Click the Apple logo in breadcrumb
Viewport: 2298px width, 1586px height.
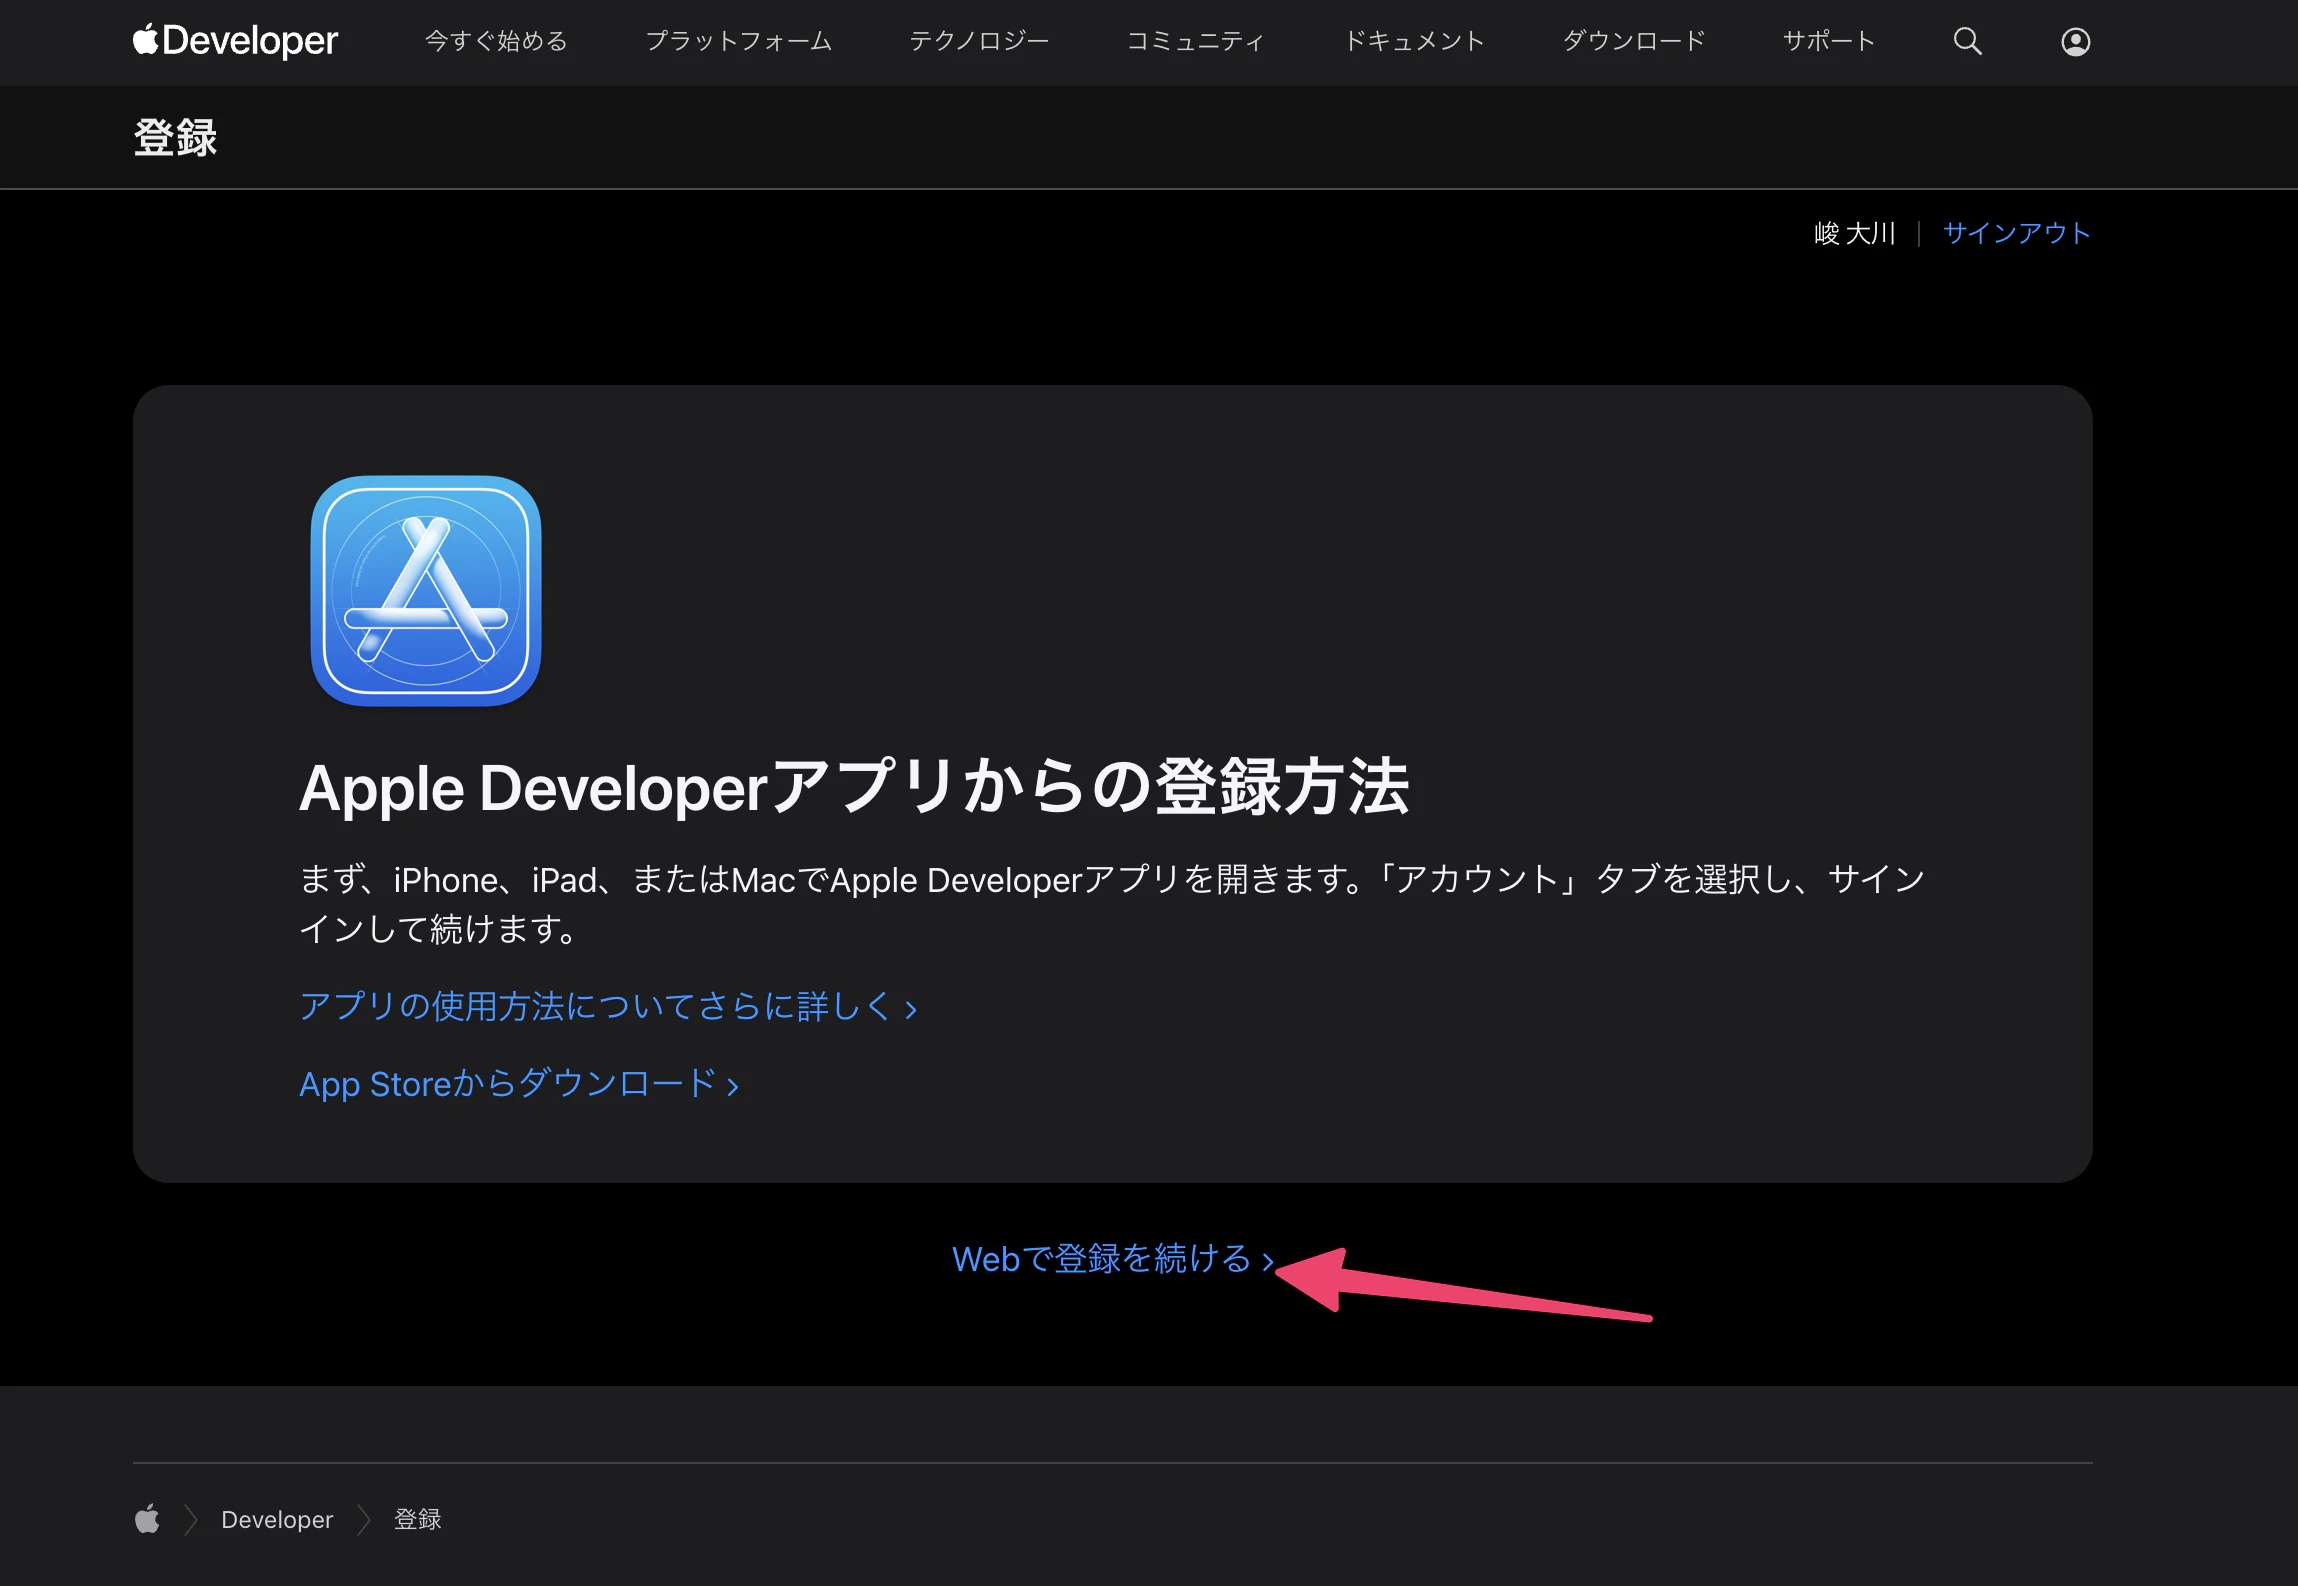(147, 1518)
